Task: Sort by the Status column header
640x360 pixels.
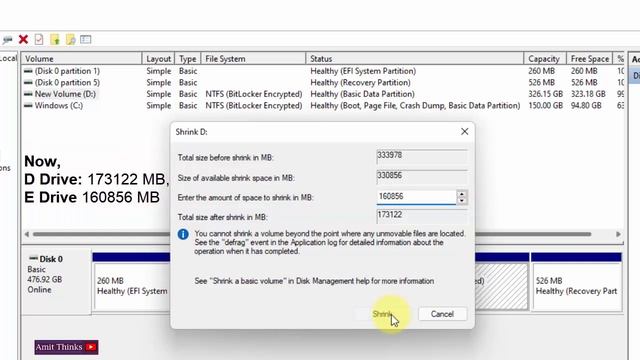Action: 414,59
